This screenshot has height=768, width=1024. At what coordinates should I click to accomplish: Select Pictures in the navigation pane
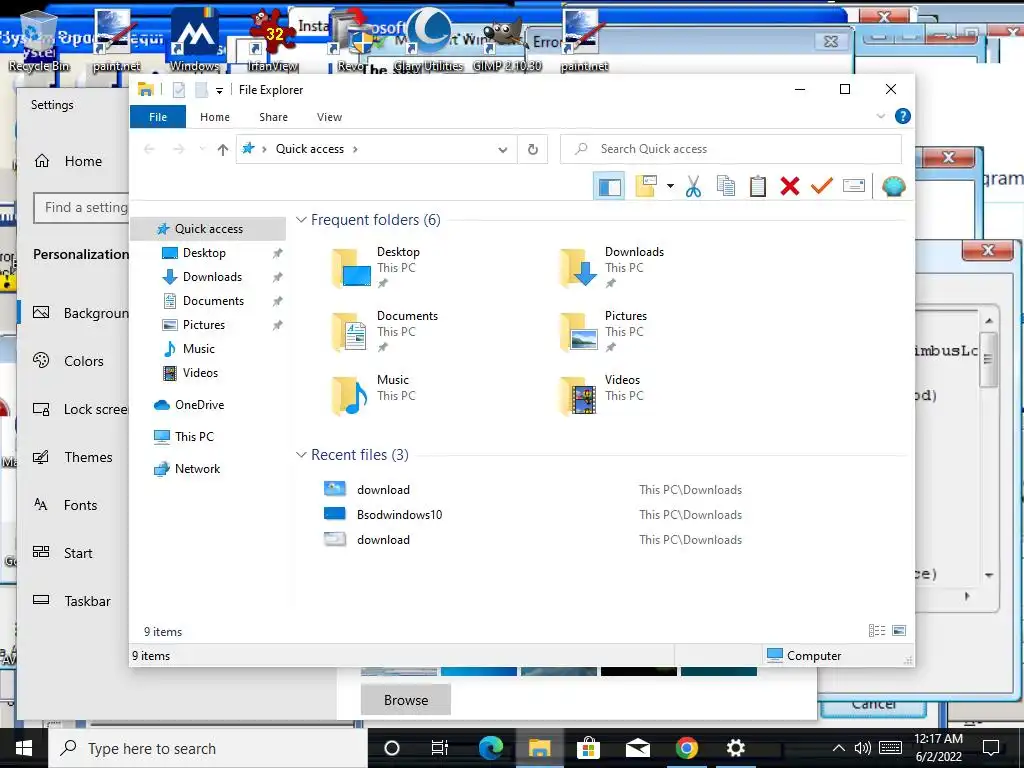pos(203,325)
